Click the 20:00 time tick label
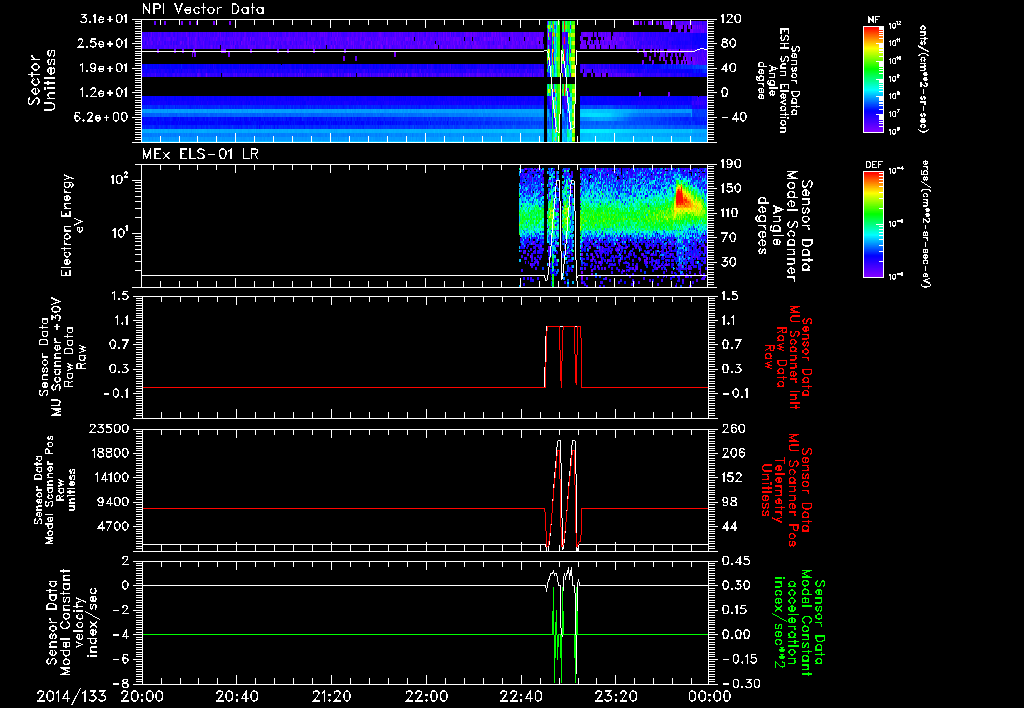Image resolution: width=1024 pixels, height=708 pixels. (x=142, y=696)
